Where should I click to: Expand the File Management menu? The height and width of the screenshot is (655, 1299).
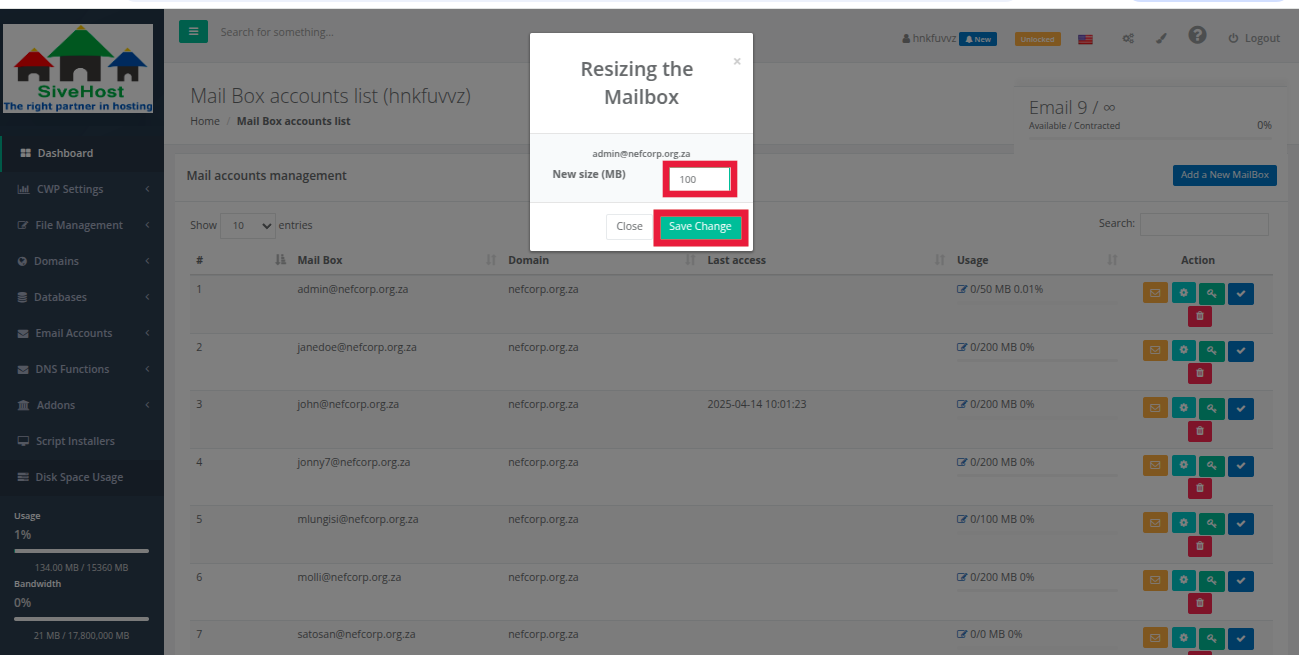pos(82,225)
